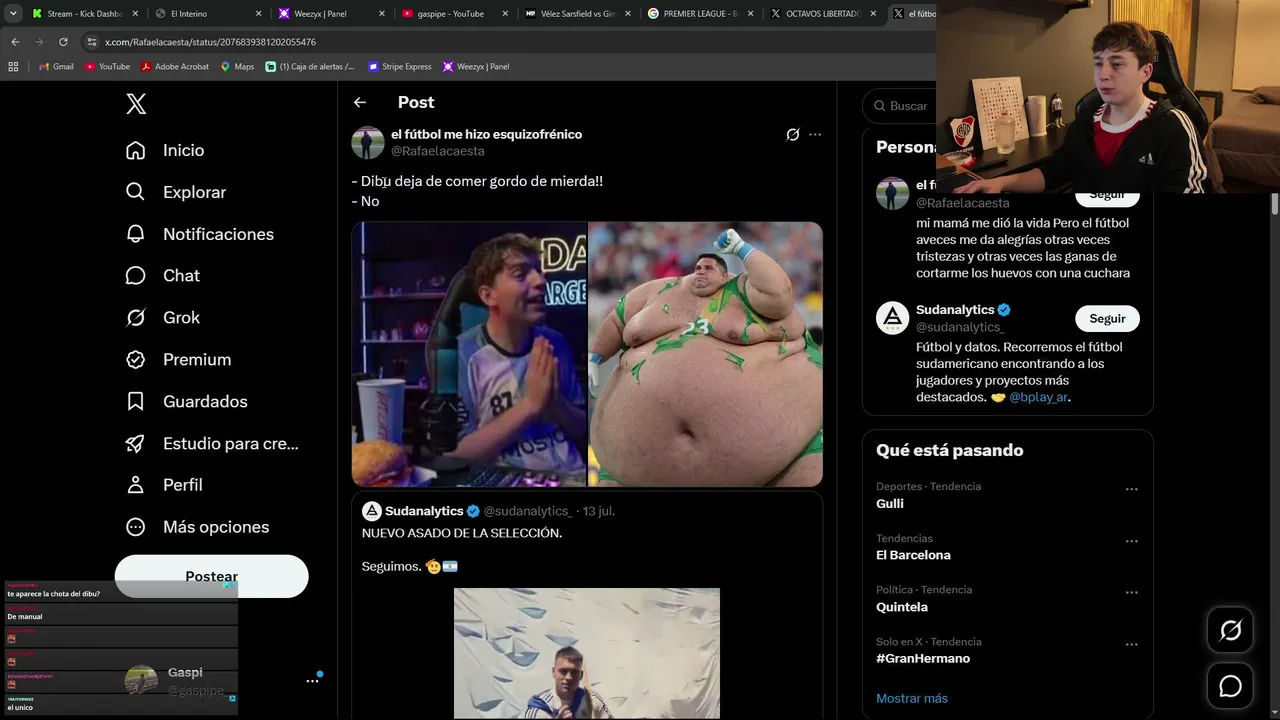Open more options for the Quintela trend
This screenshot has width=1280, height=720.
tap(1132, 593)
